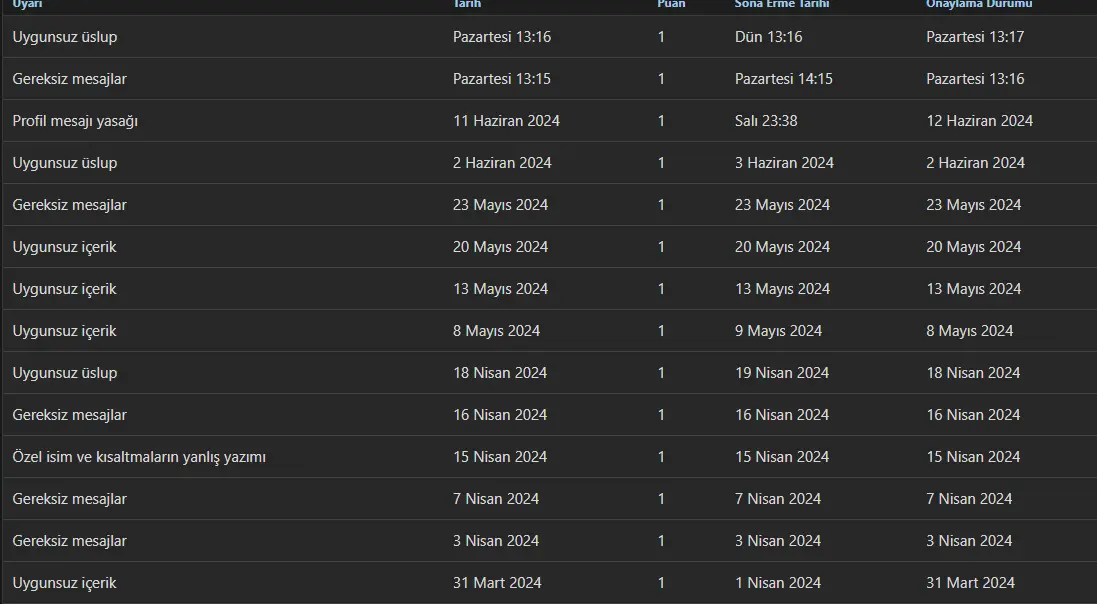Click Tarih cell '31 Mart 2024'
Image resolution: width=1097 pixels, height=604 pixels.
(497, 583)
